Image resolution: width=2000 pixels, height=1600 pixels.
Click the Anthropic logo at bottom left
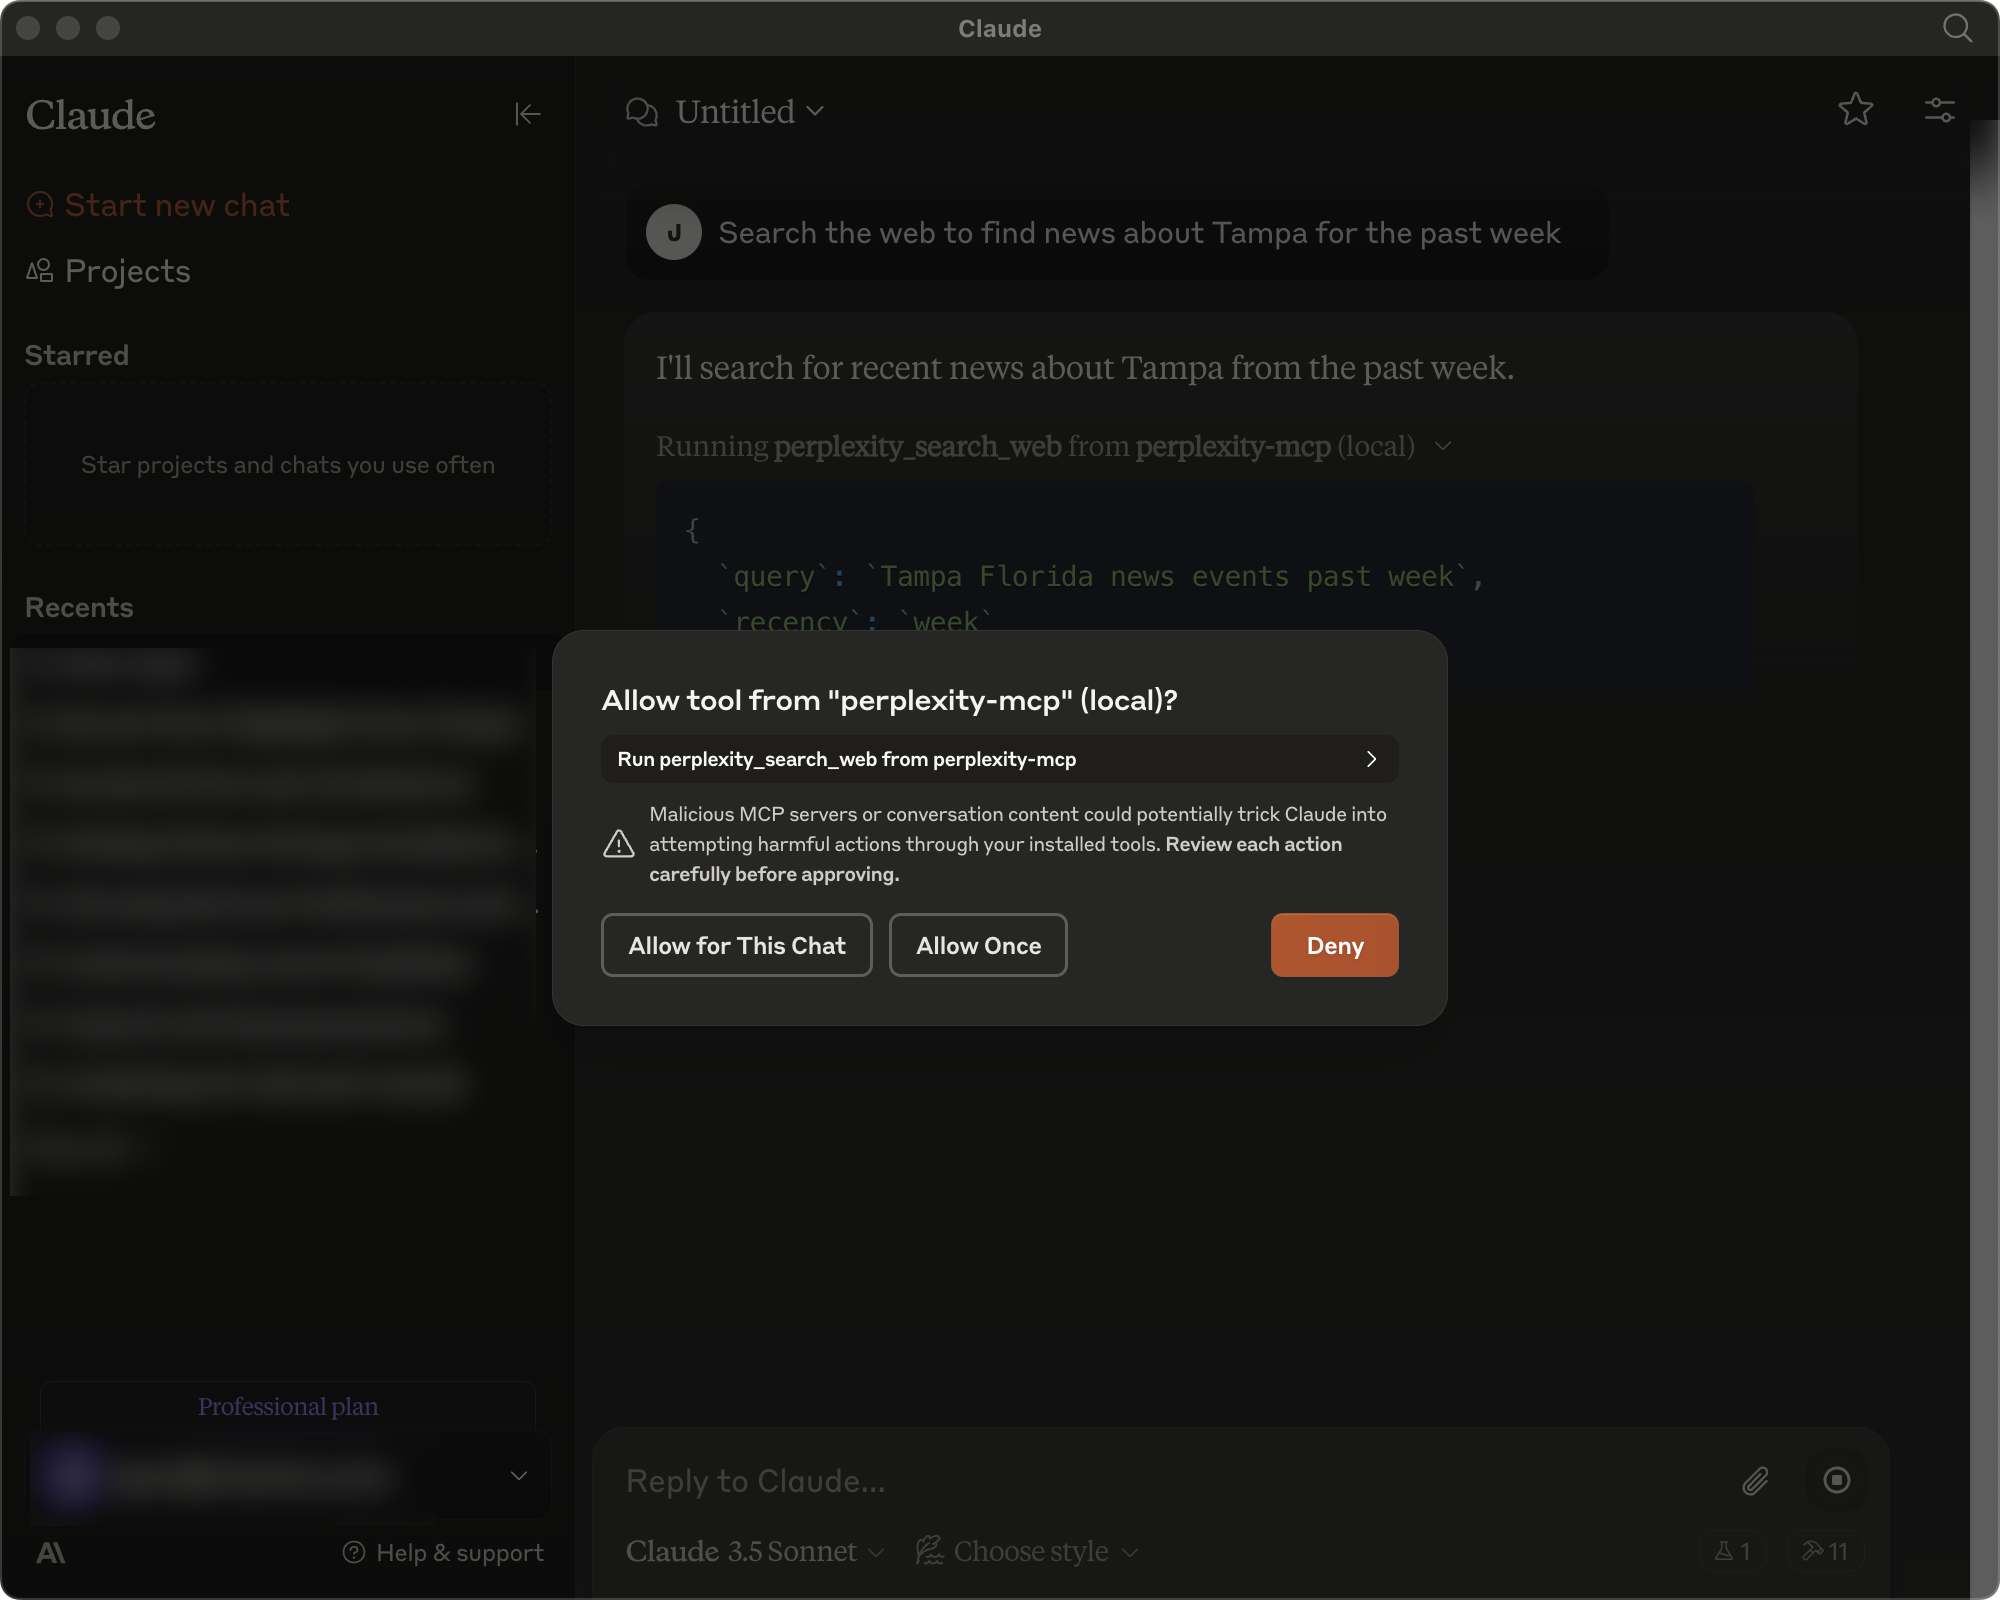click(51, 1552)
